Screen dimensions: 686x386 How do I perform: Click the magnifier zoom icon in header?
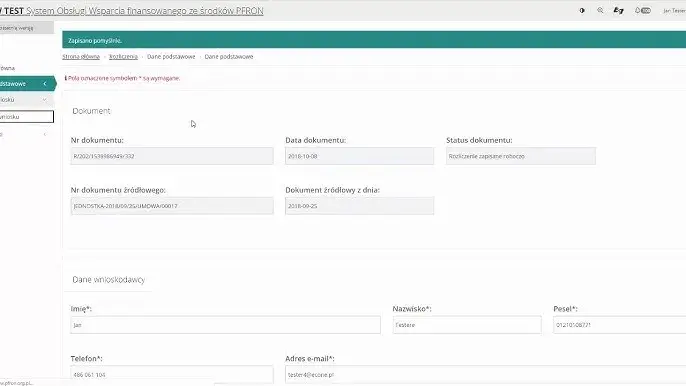600,11
